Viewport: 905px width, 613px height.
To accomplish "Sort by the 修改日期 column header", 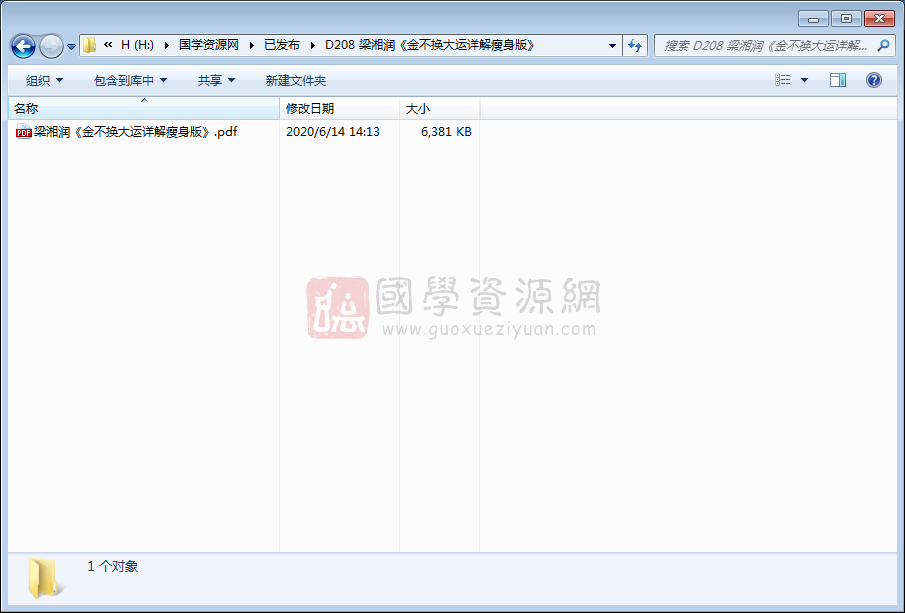I will click(x=339, y=109).
